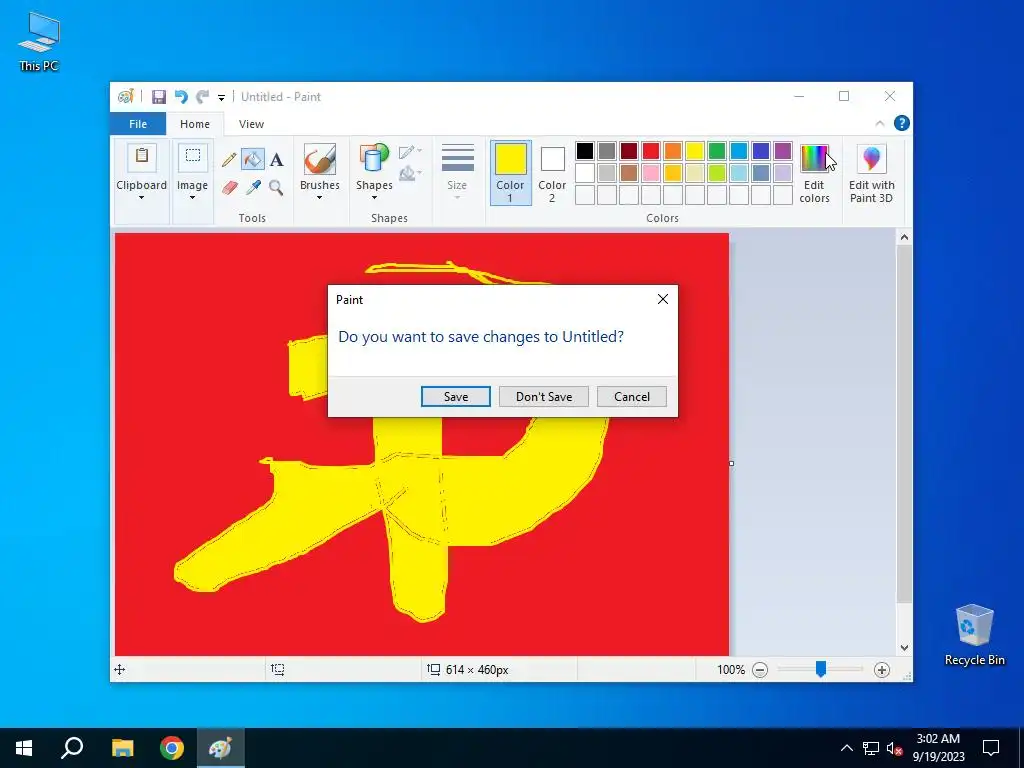Select the Magnifier tool
This screenshot has width=1024, height=768.
click(277, 188)
